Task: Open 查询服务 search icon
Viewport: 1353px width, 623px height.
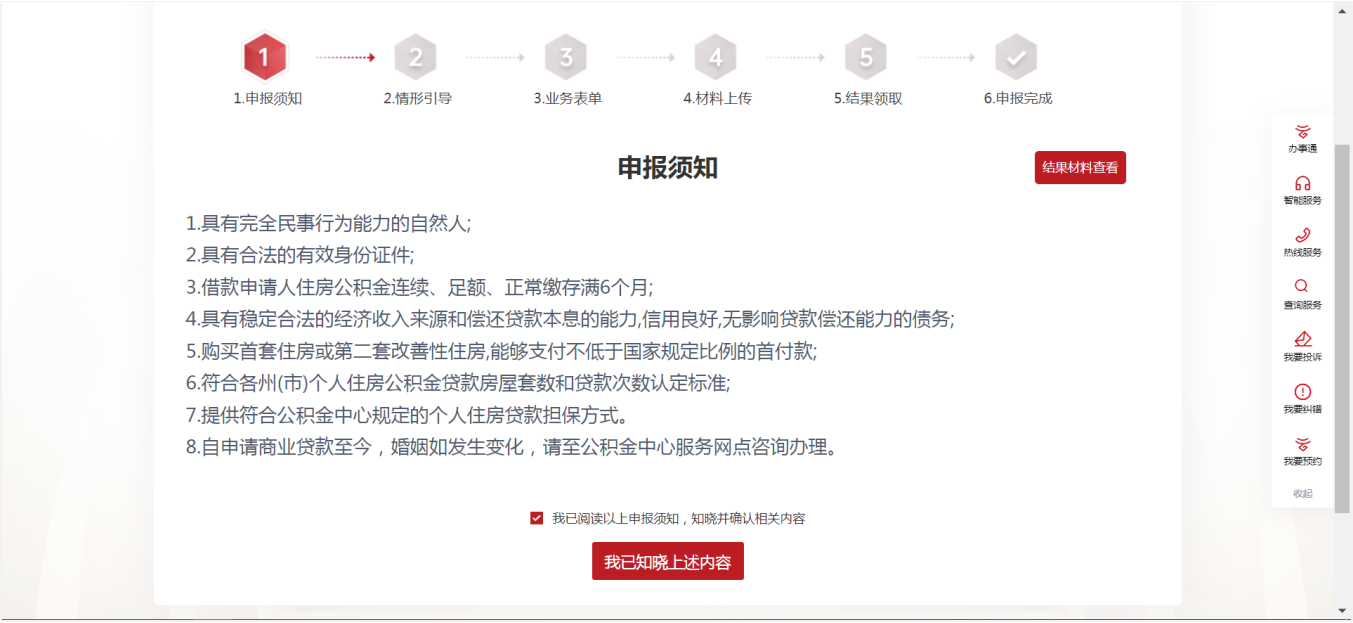Action: 1302,286
